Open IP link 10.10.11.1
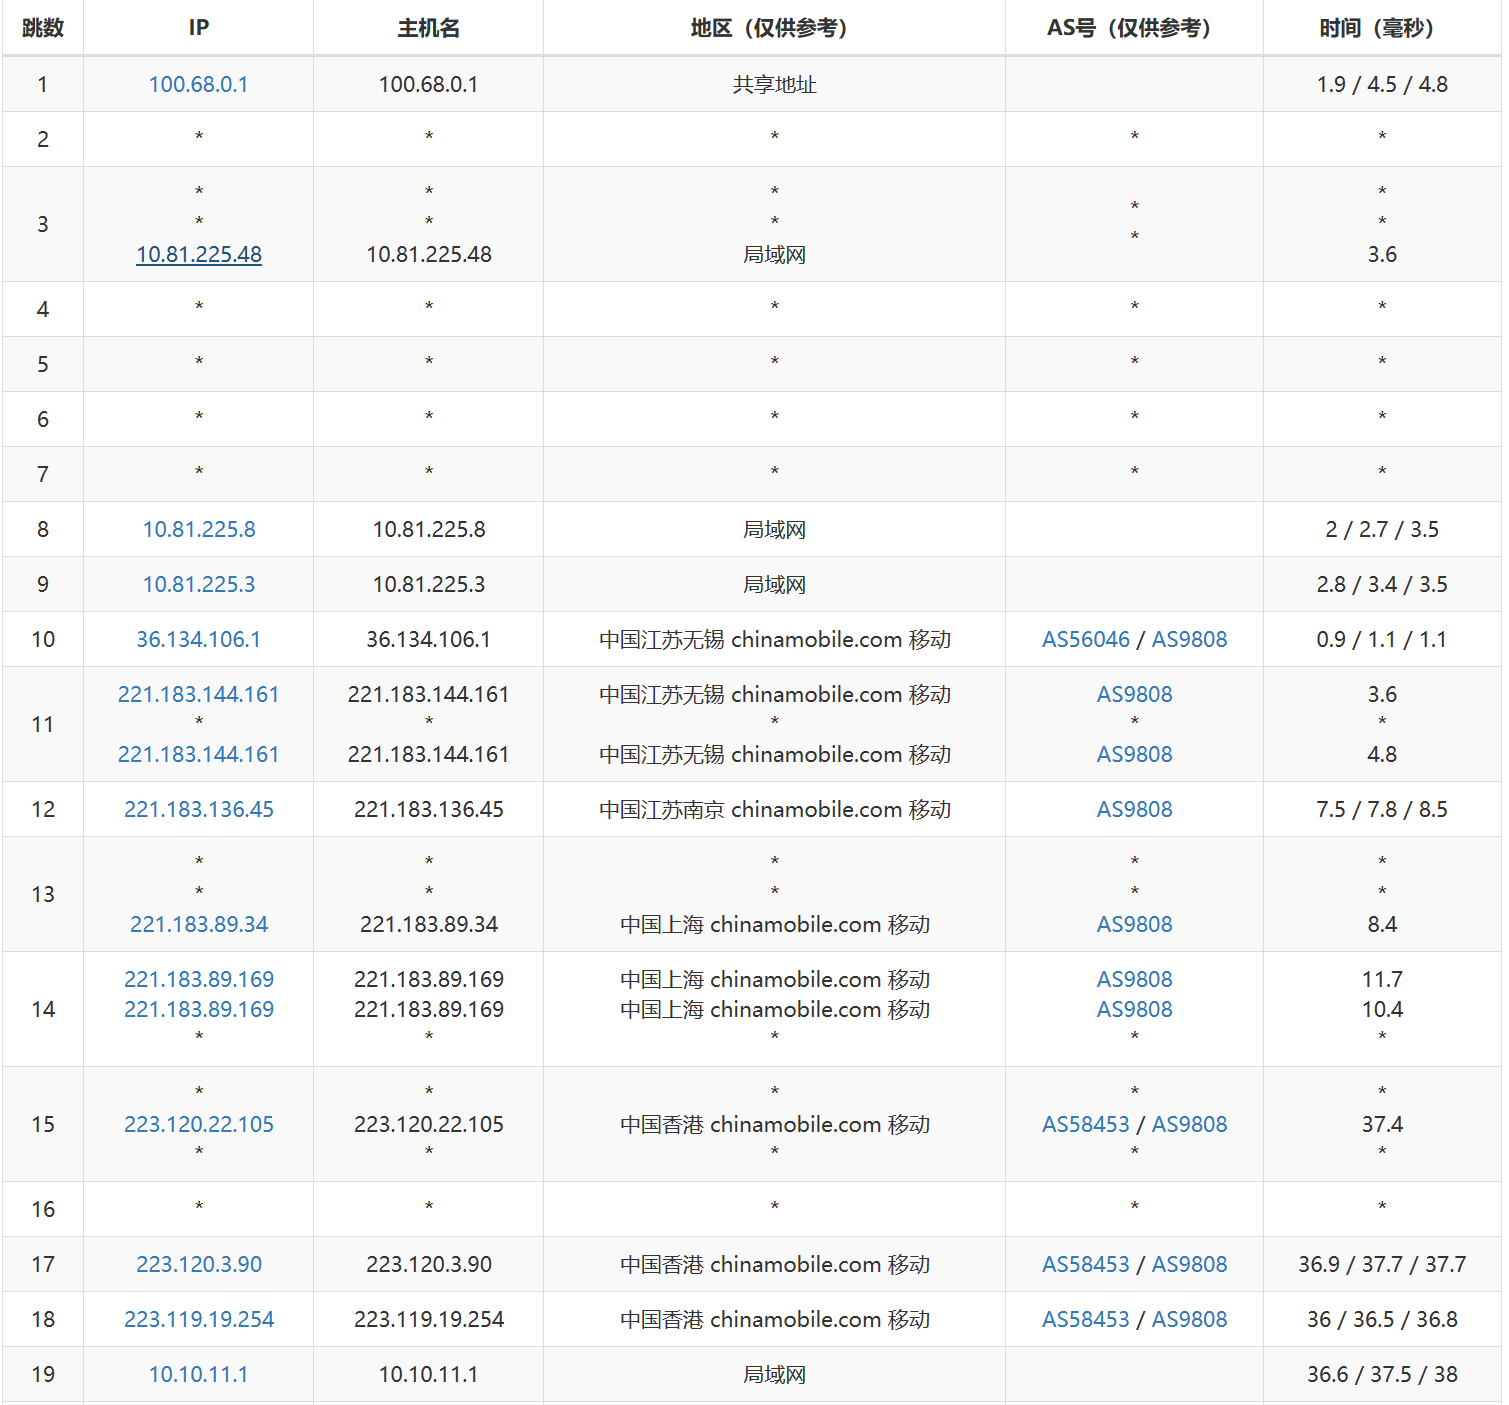The height and width of the screenshot is (1405, 1509). coord(198,1374)
